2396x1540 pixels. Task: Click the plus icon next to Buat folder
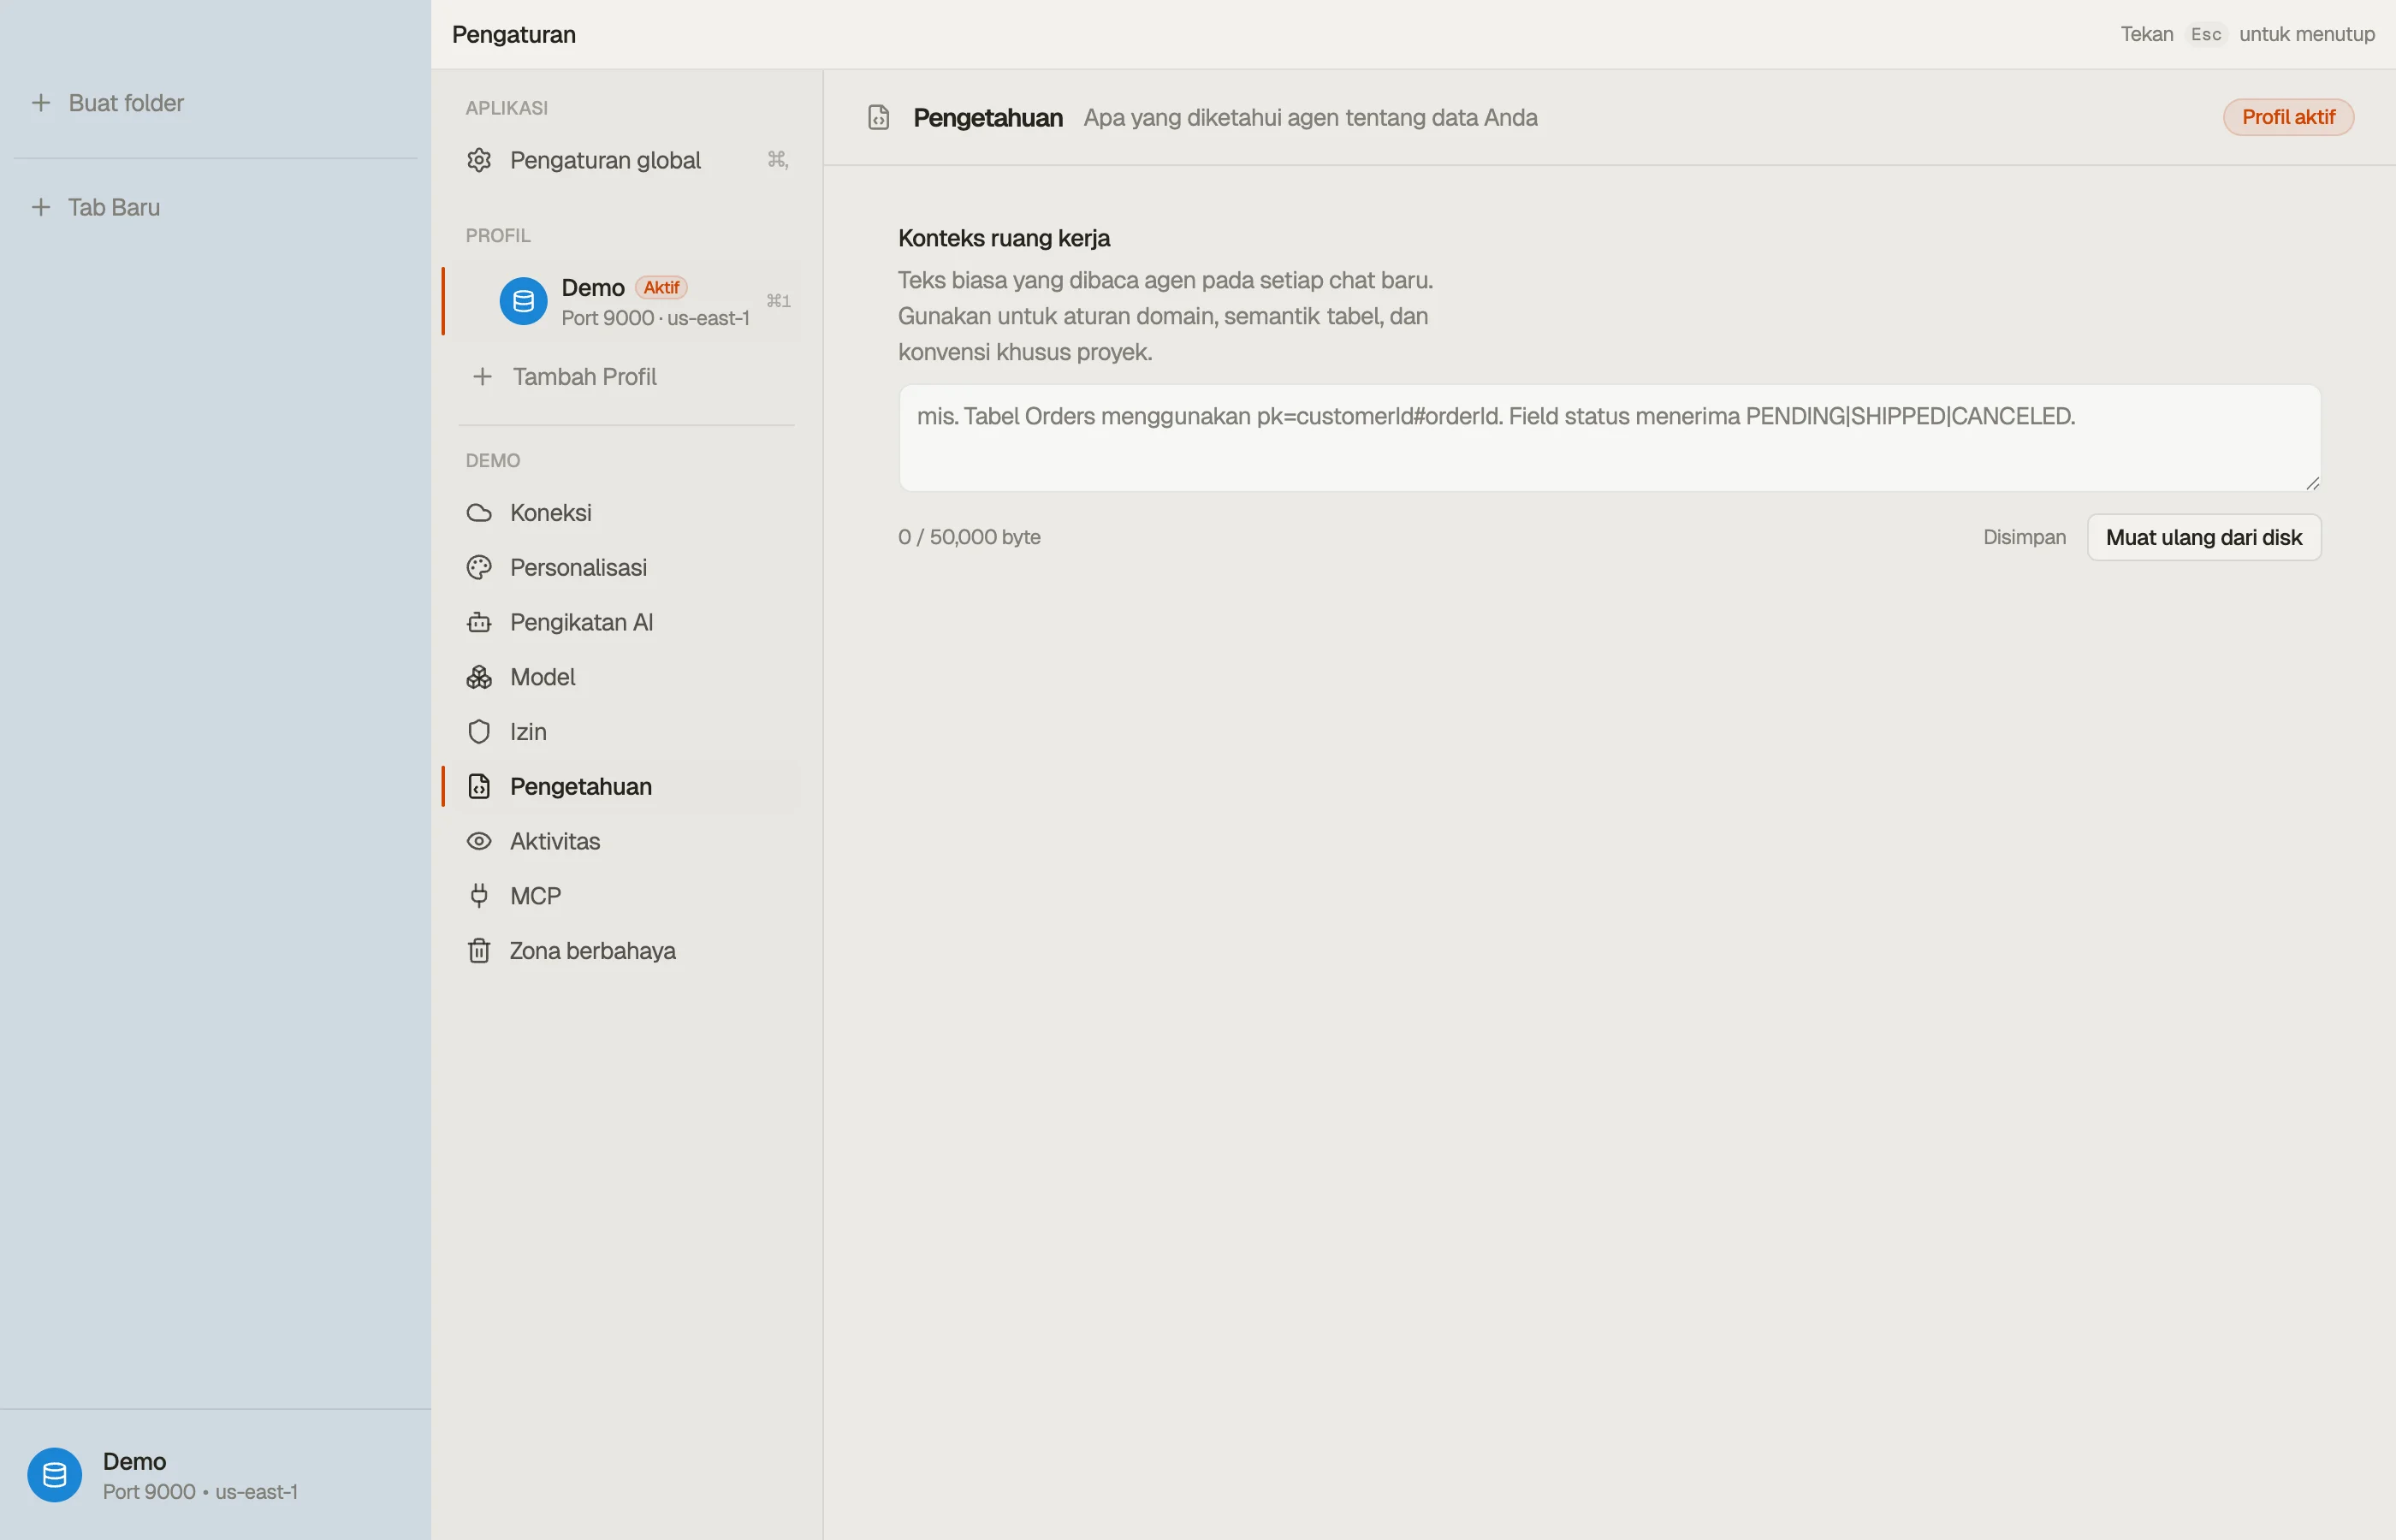pyautogui.click(x=41, y=103)
